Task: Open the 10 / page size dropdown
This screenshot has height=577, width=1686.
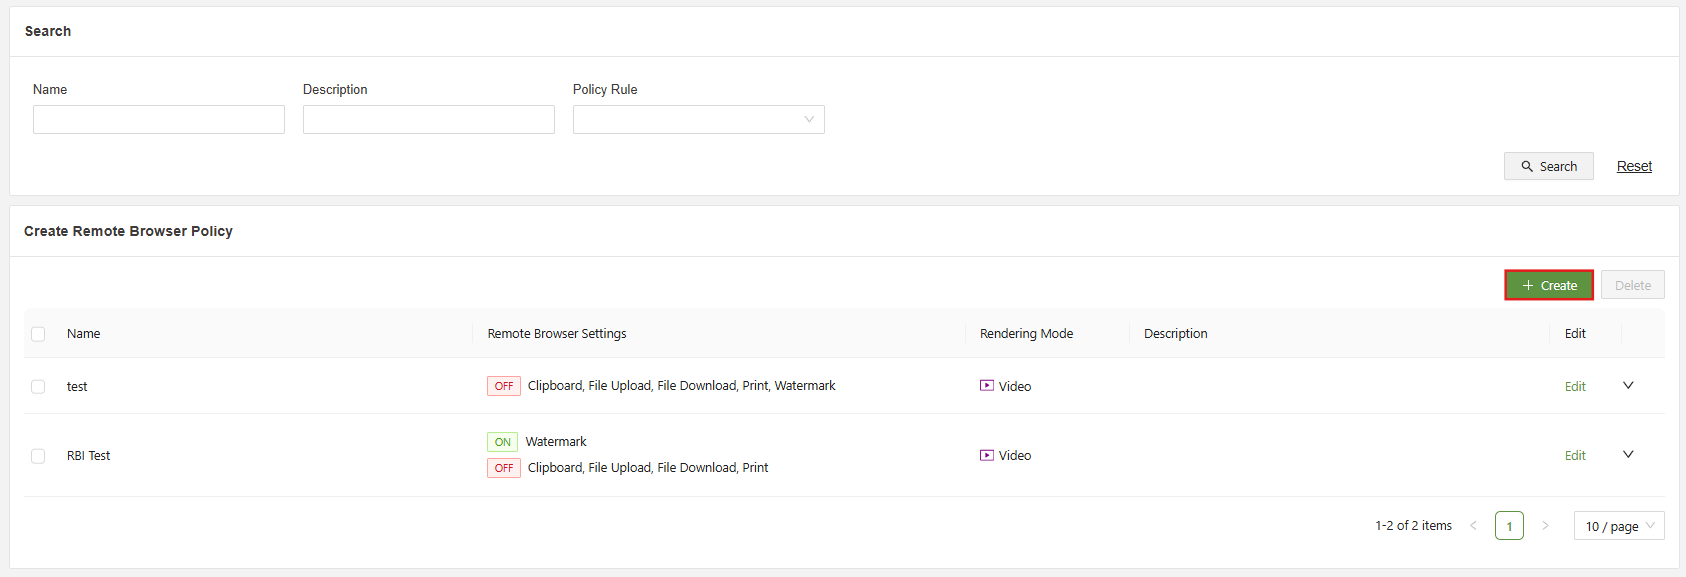Action: [1618, 526]
